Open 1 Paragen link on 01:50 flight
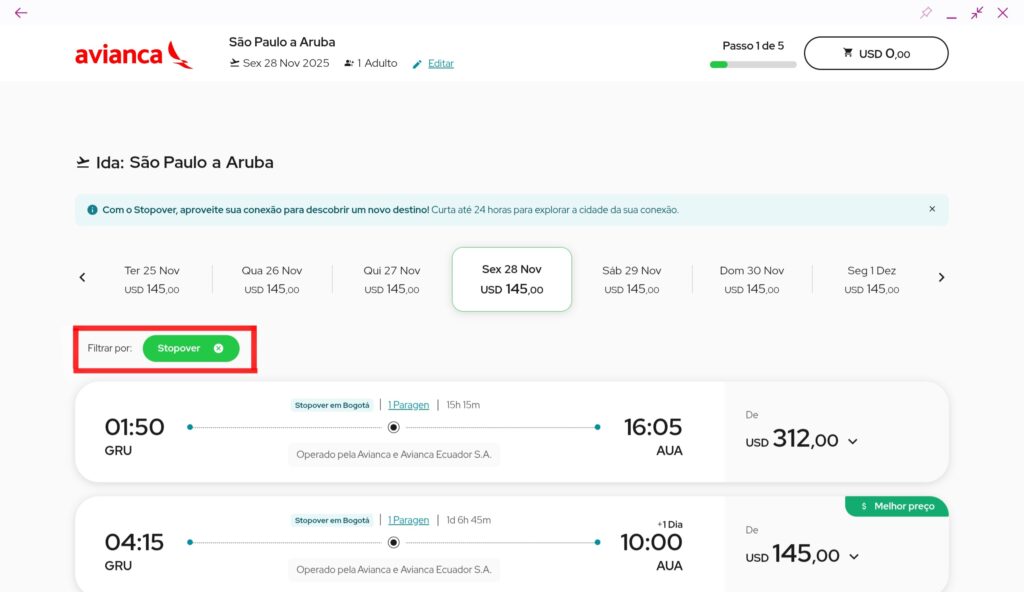The image size is (1024, 592). [x=408, y=405]
